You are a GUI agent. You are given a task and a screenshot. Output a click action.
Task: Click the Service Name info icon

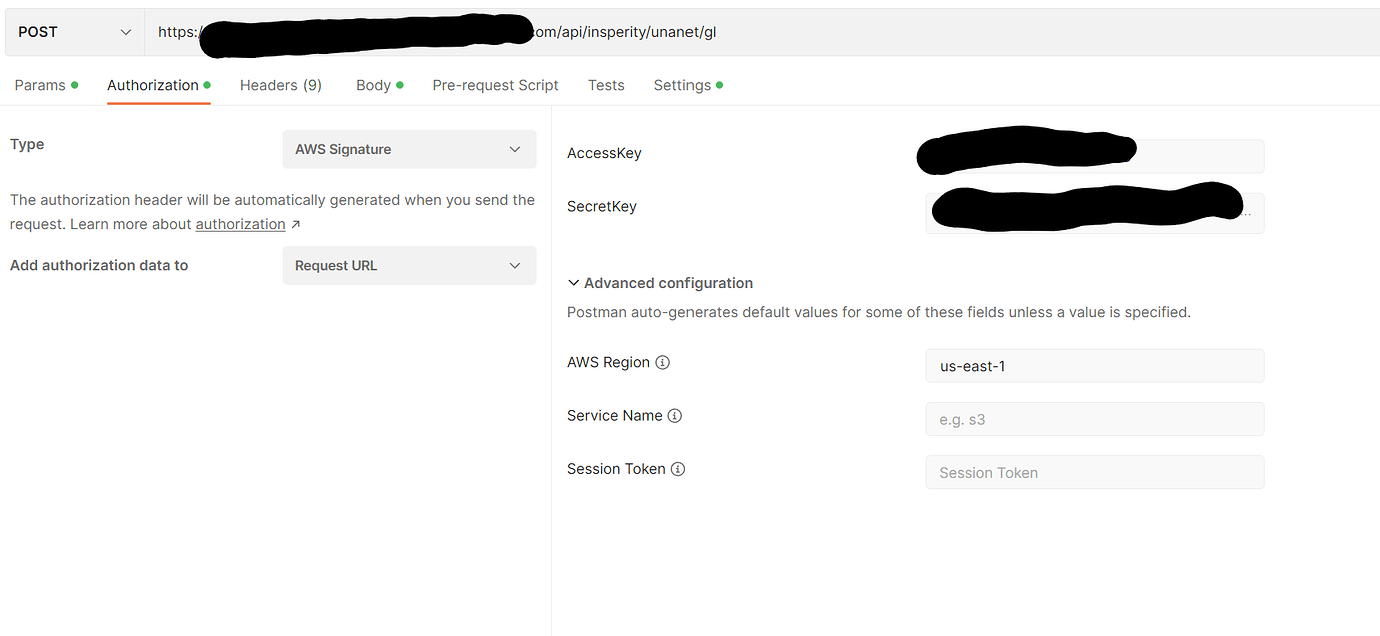(675, 416)
